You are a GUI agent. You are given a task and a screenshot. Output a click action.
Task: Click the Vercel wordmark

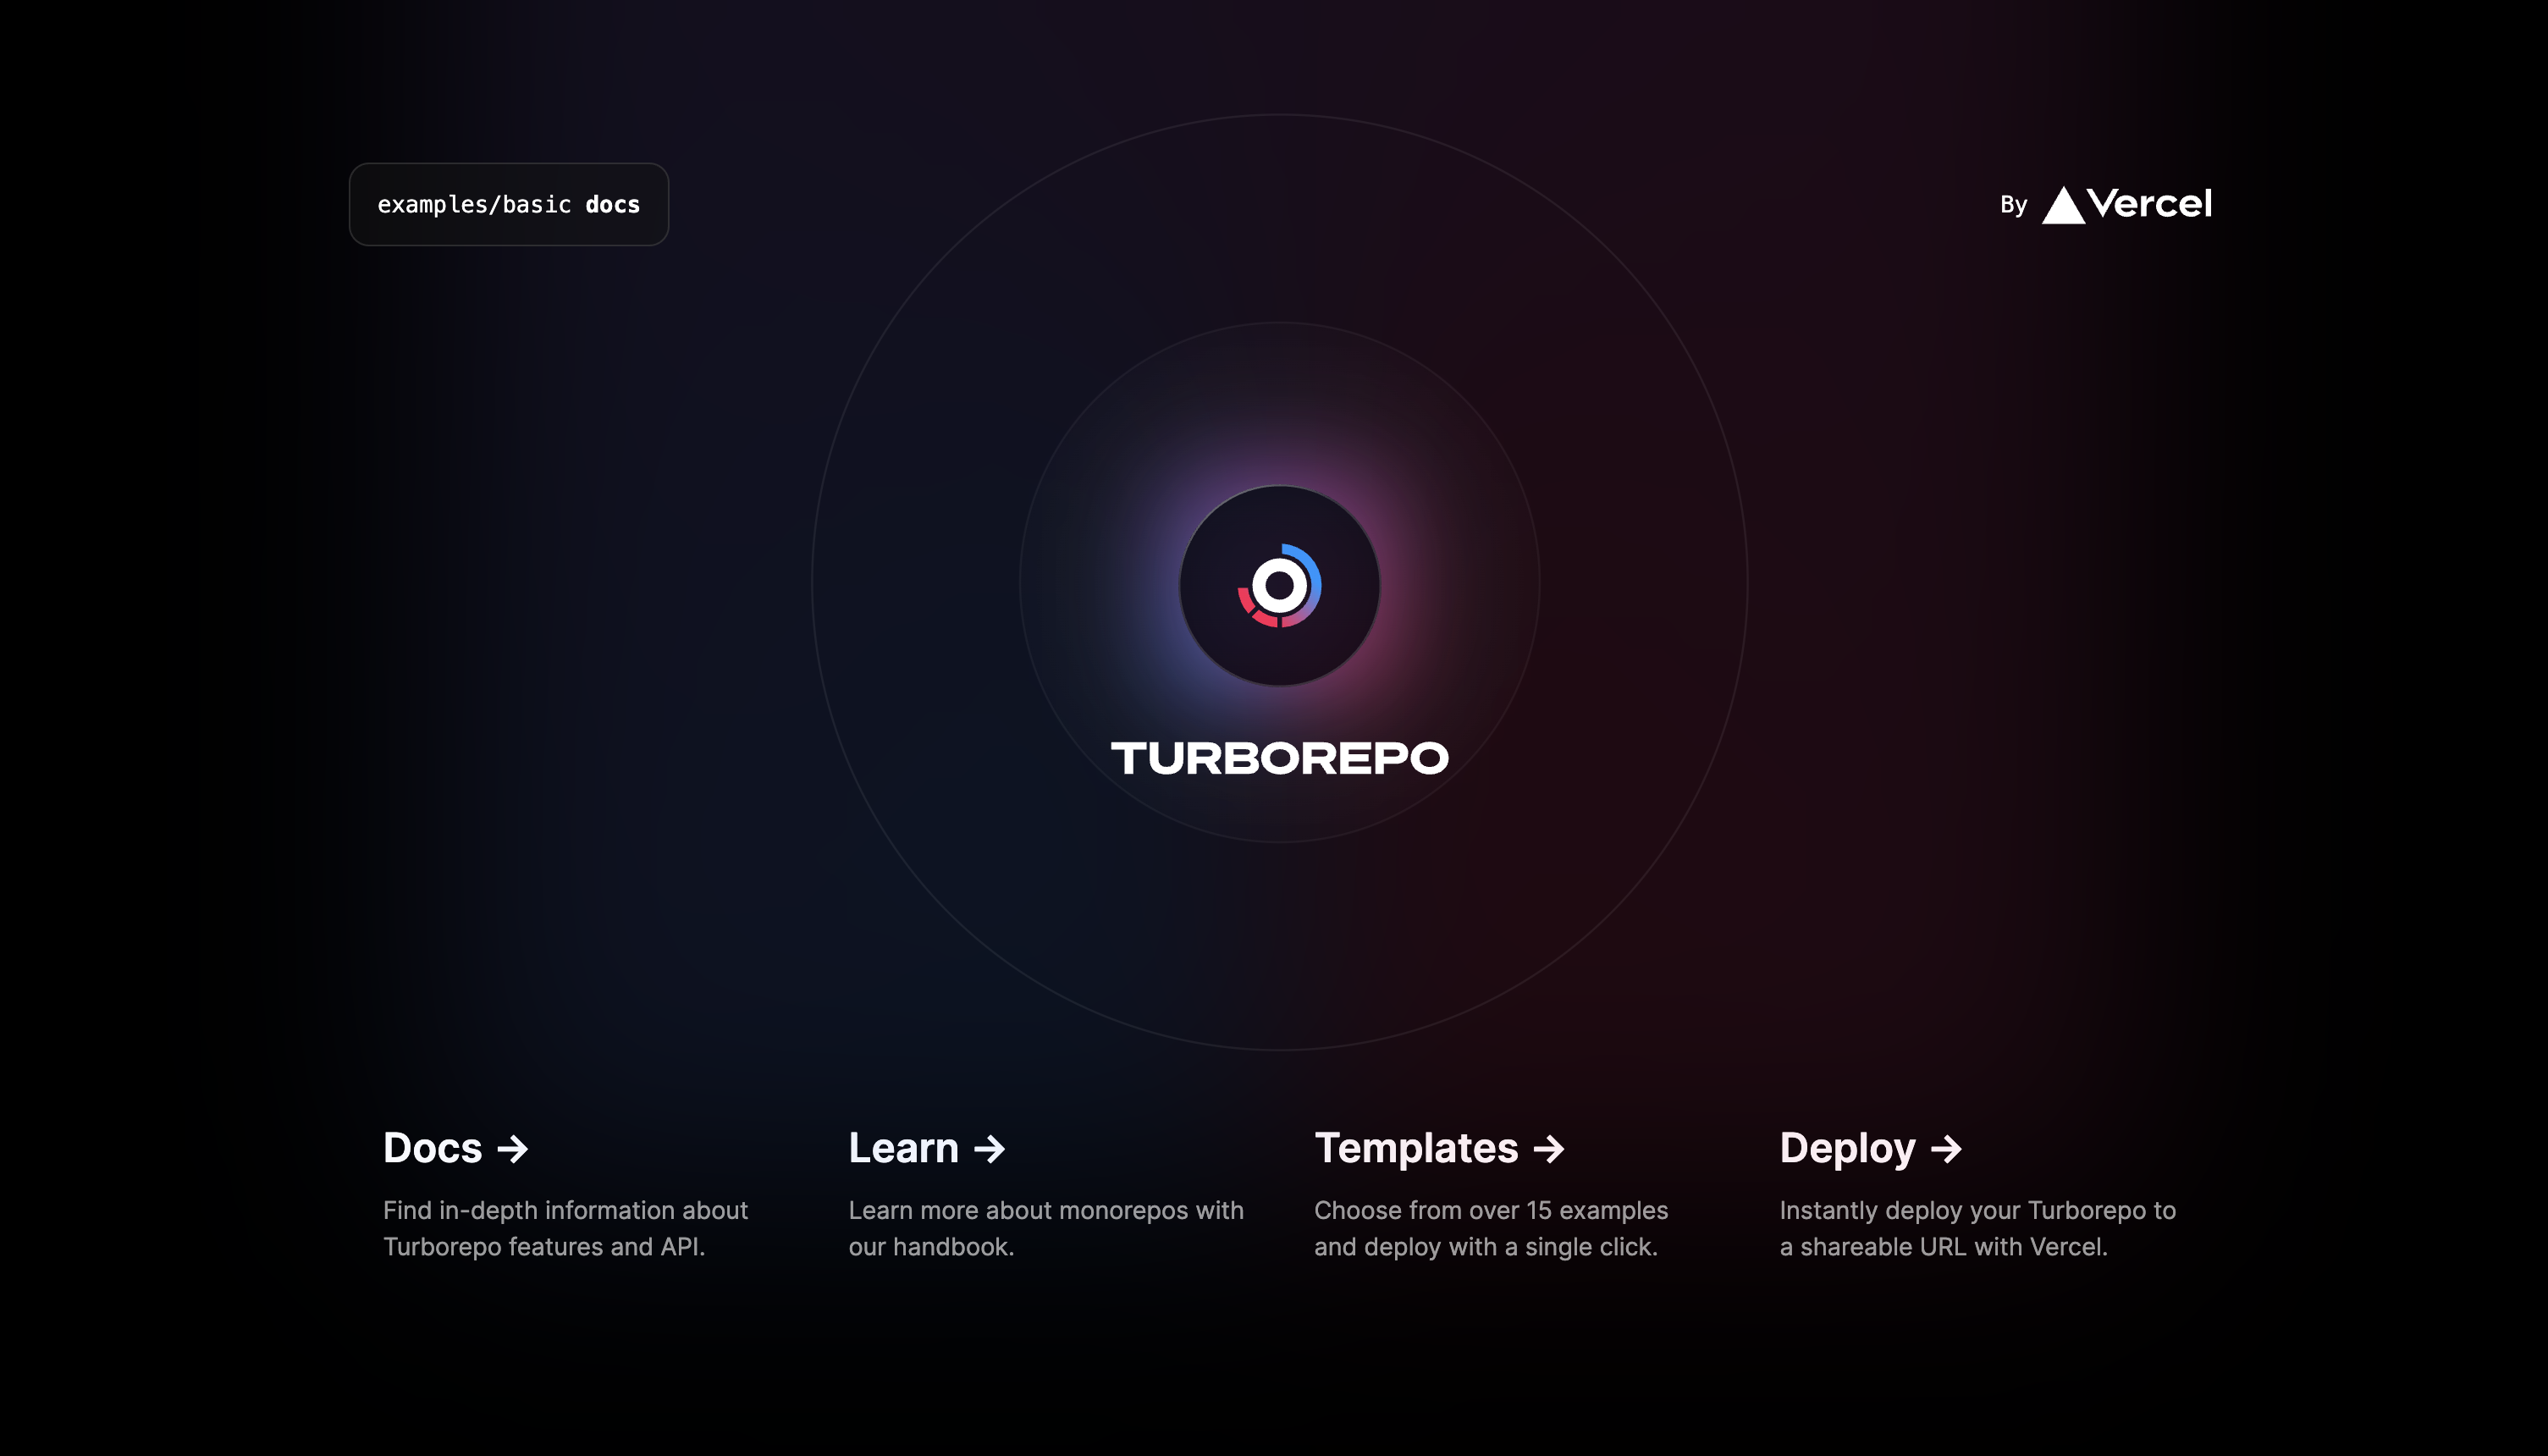[2149, 204]
